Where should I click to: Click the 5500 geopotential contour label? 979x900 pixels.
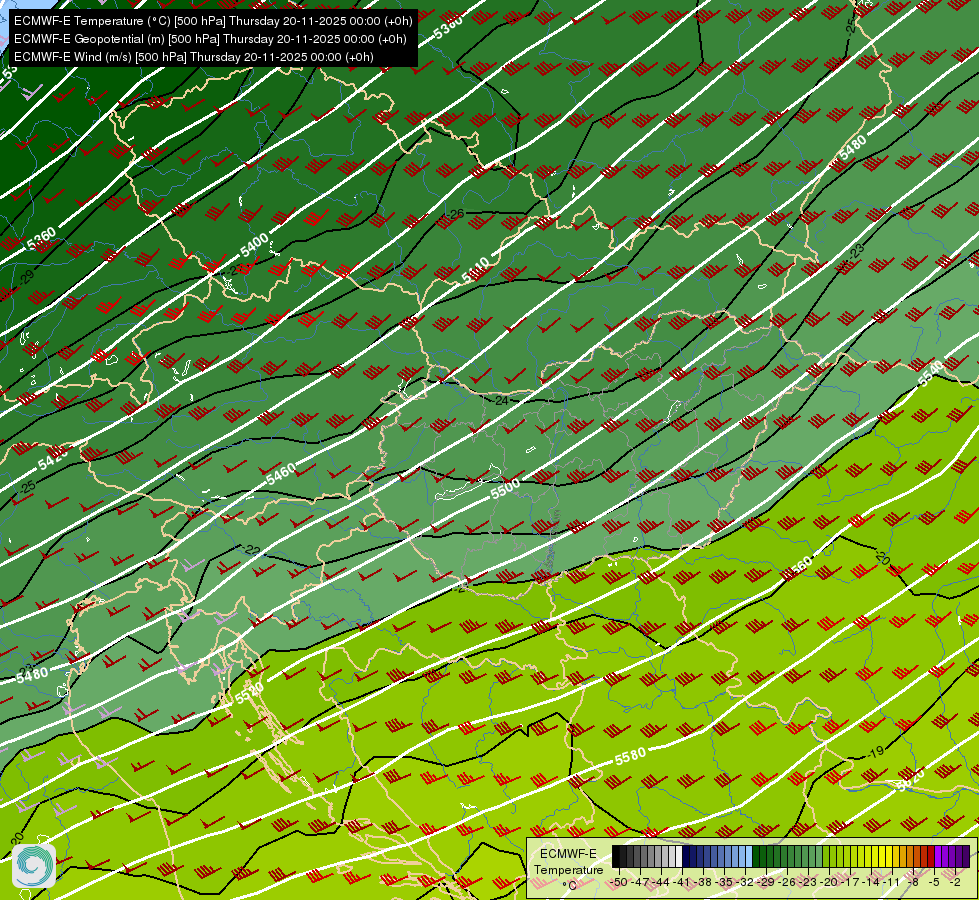(505, 489)
